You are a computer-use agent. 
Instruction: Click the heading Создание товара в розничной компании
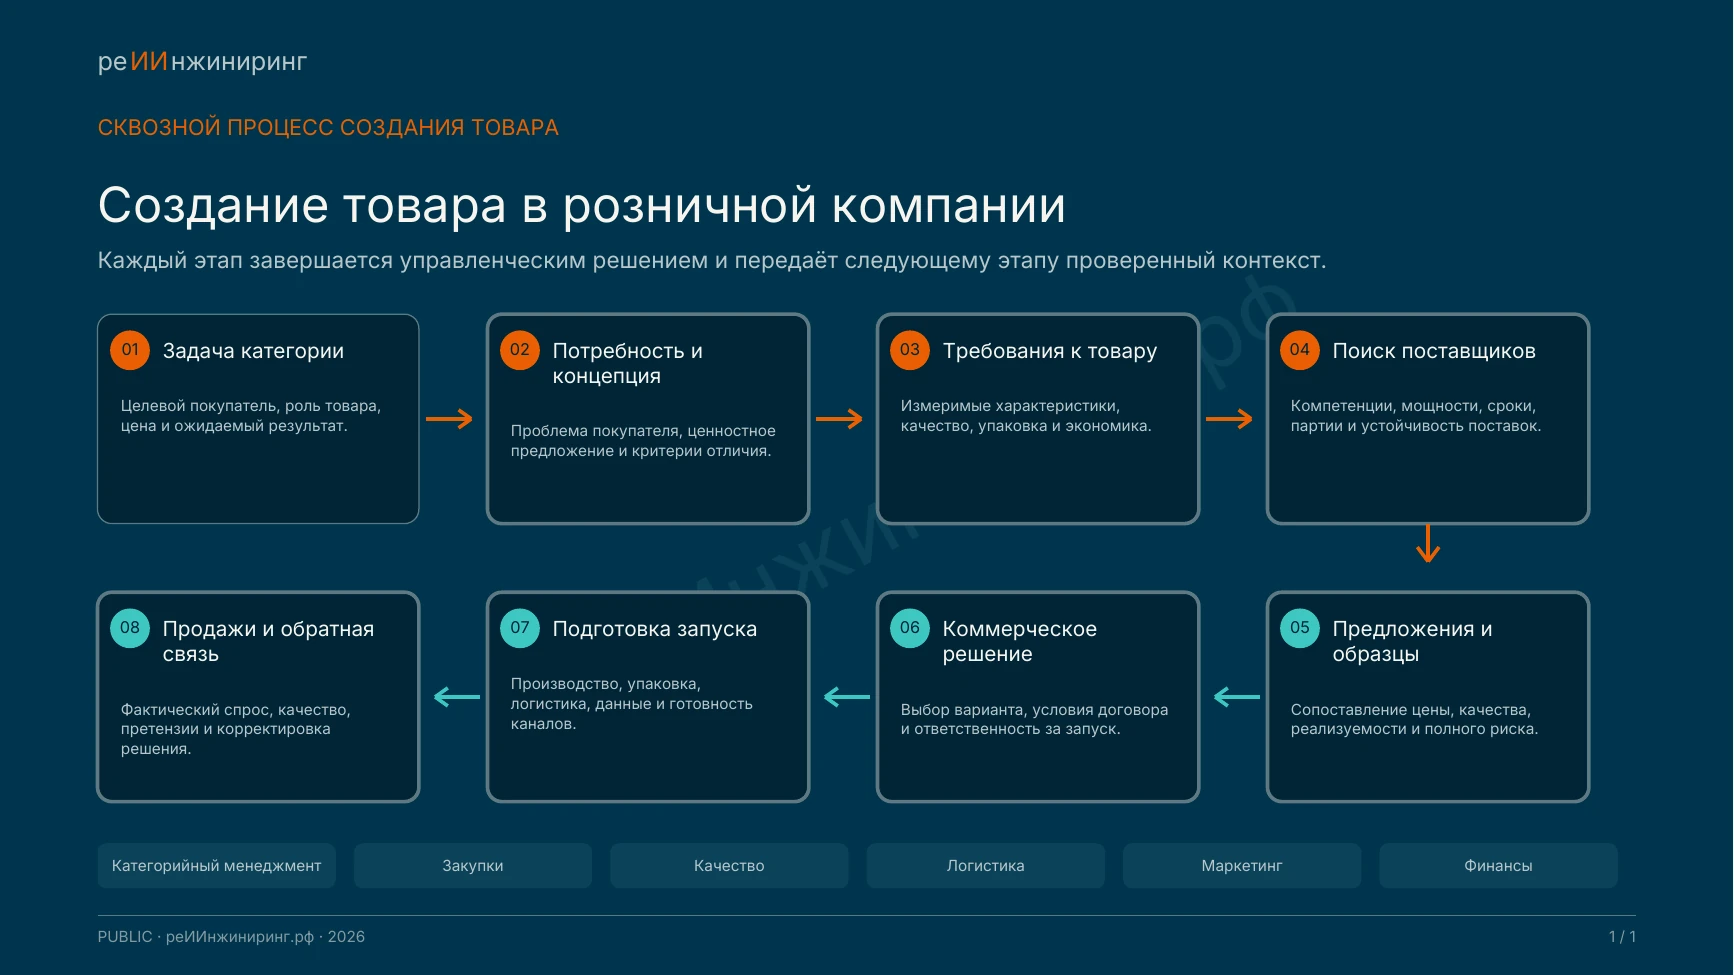click(582, 206)
